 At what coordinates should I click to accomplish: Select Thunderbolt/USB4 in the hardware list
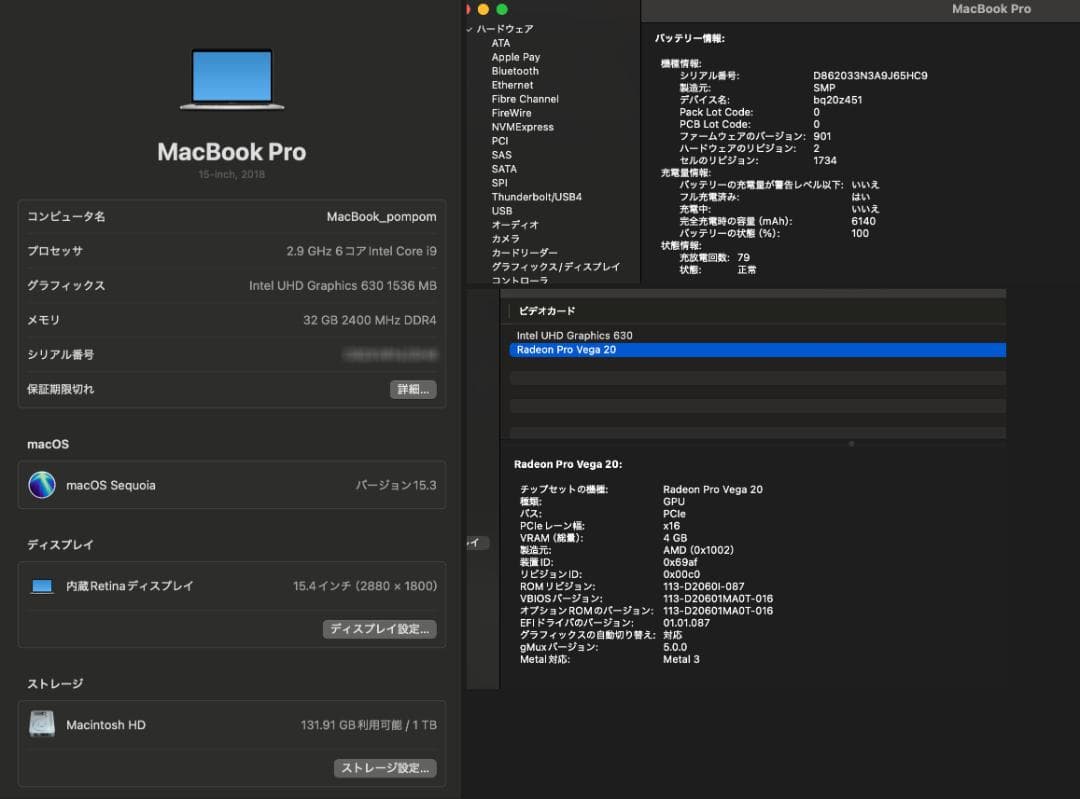pyautogui.click(x=538, y=197)
